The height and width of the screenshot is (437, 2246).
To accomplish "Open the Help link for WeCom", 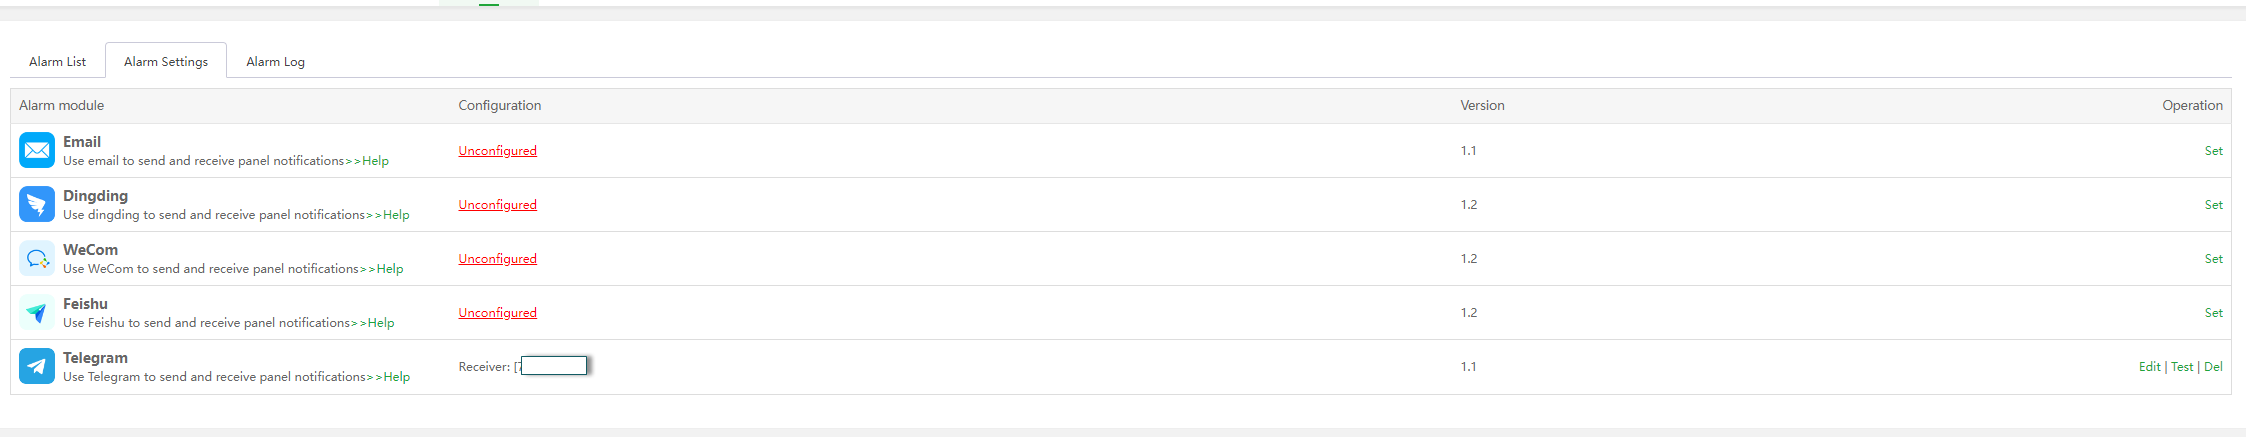I will tap(390, 269).
